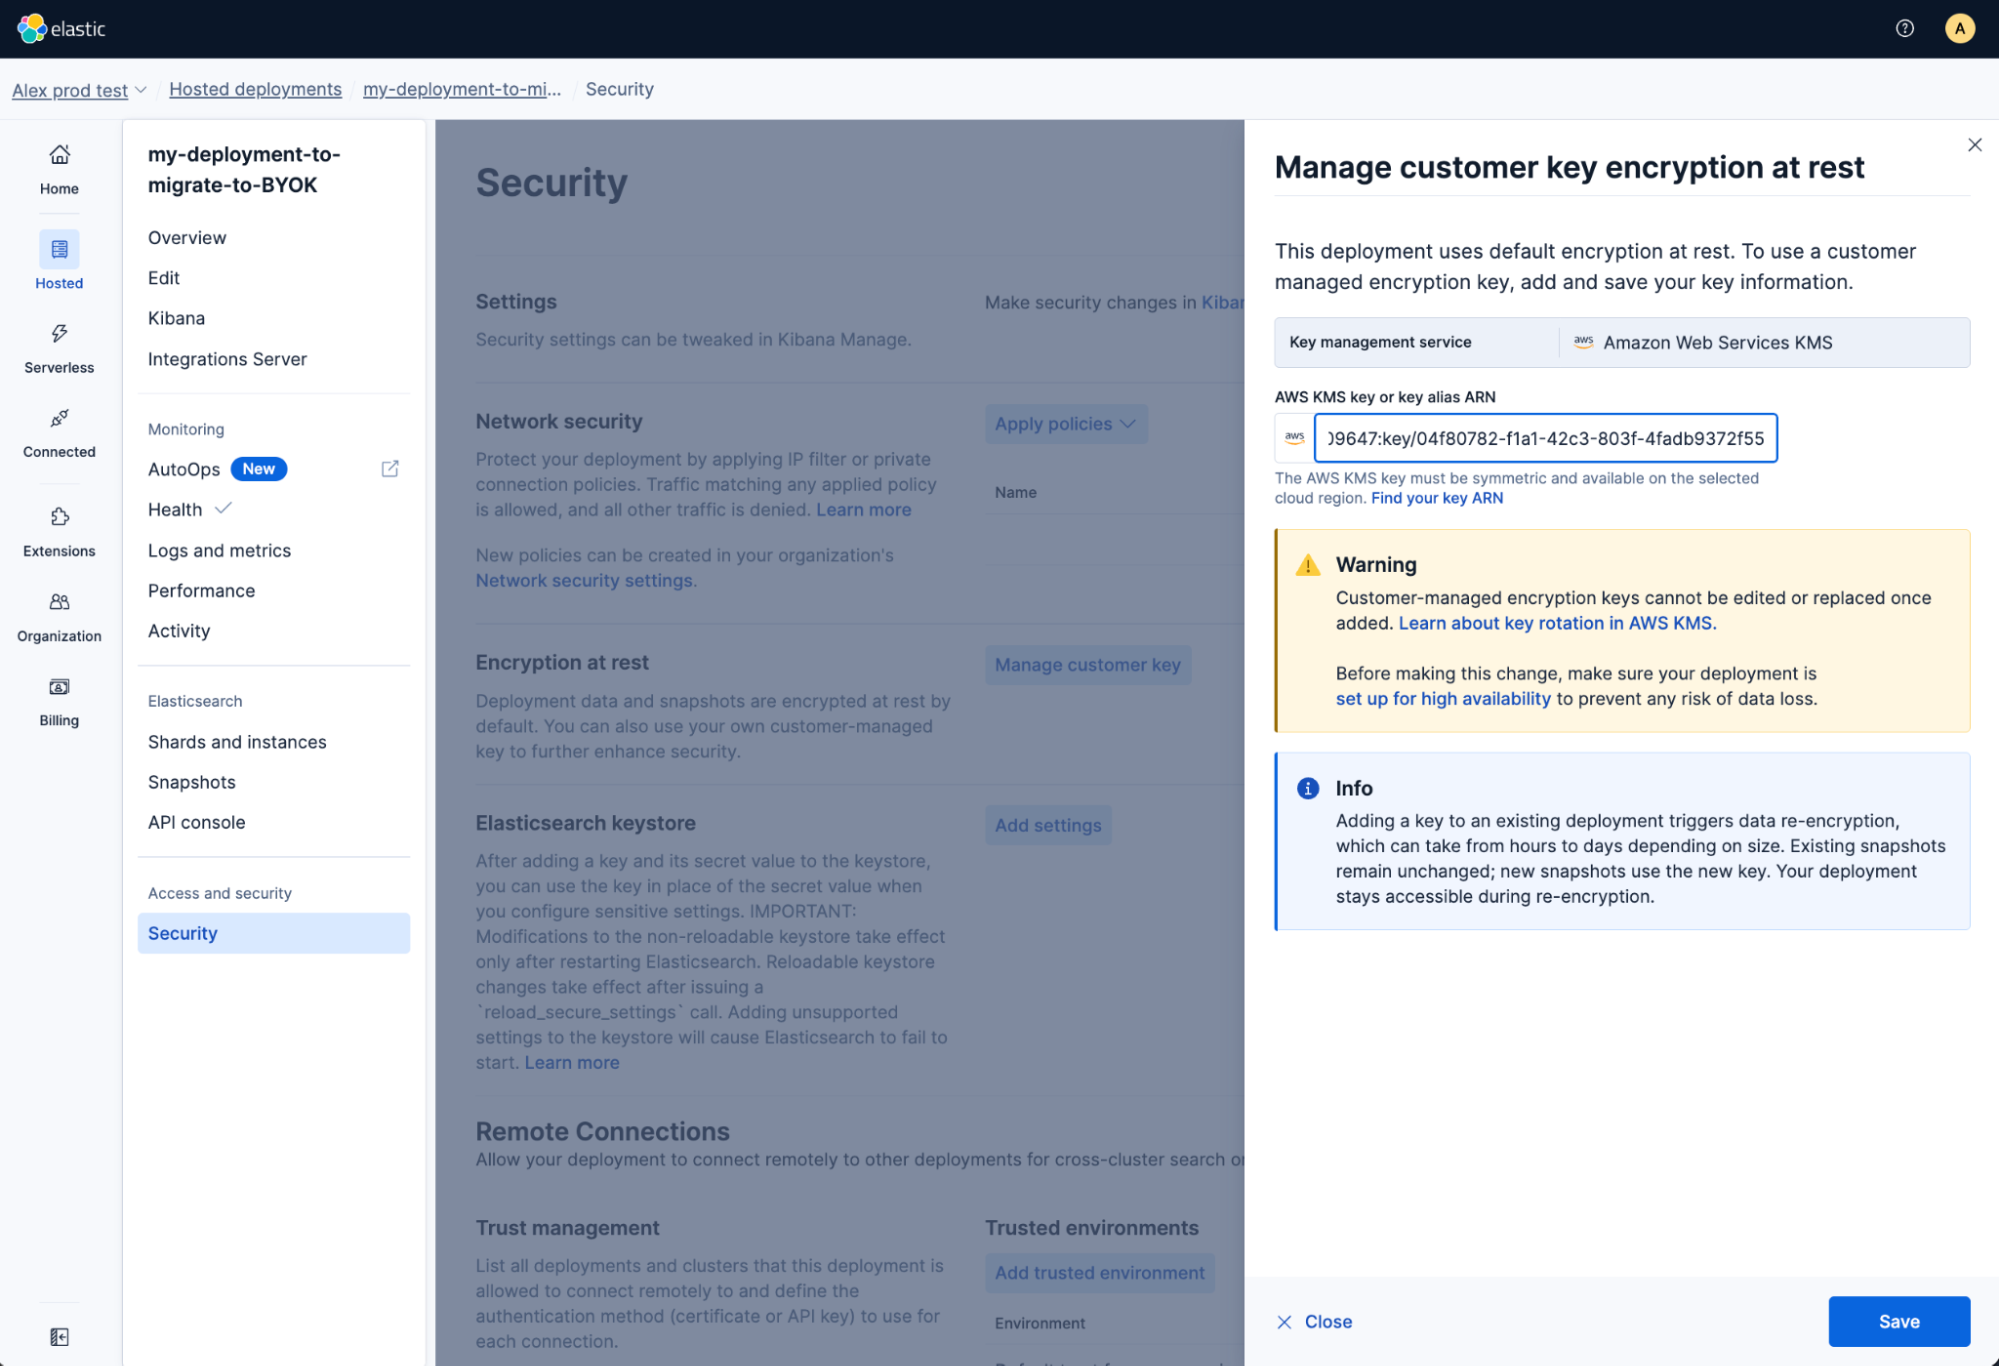This screenshot has height=1366, width=1999.
Task: Open AutoOps external link icon
Action: (390, 469)
